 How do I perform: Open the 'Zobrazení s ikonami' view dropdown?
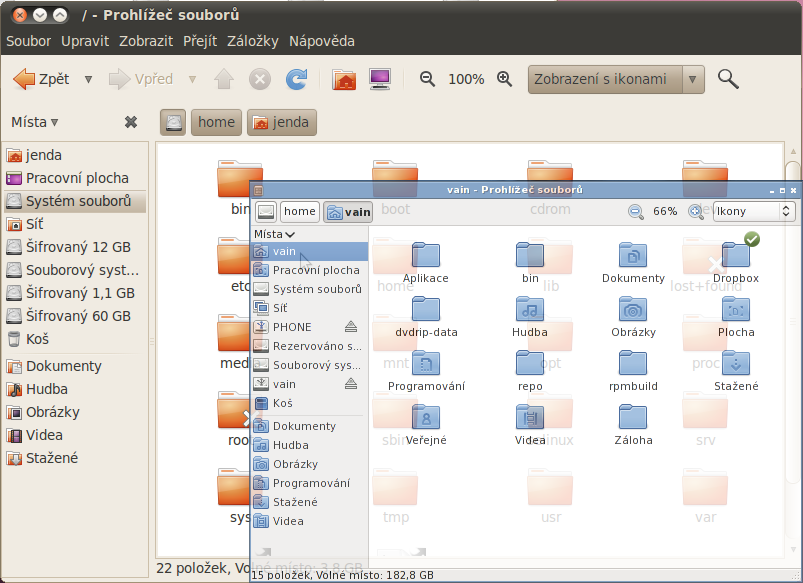coord(616,80)
